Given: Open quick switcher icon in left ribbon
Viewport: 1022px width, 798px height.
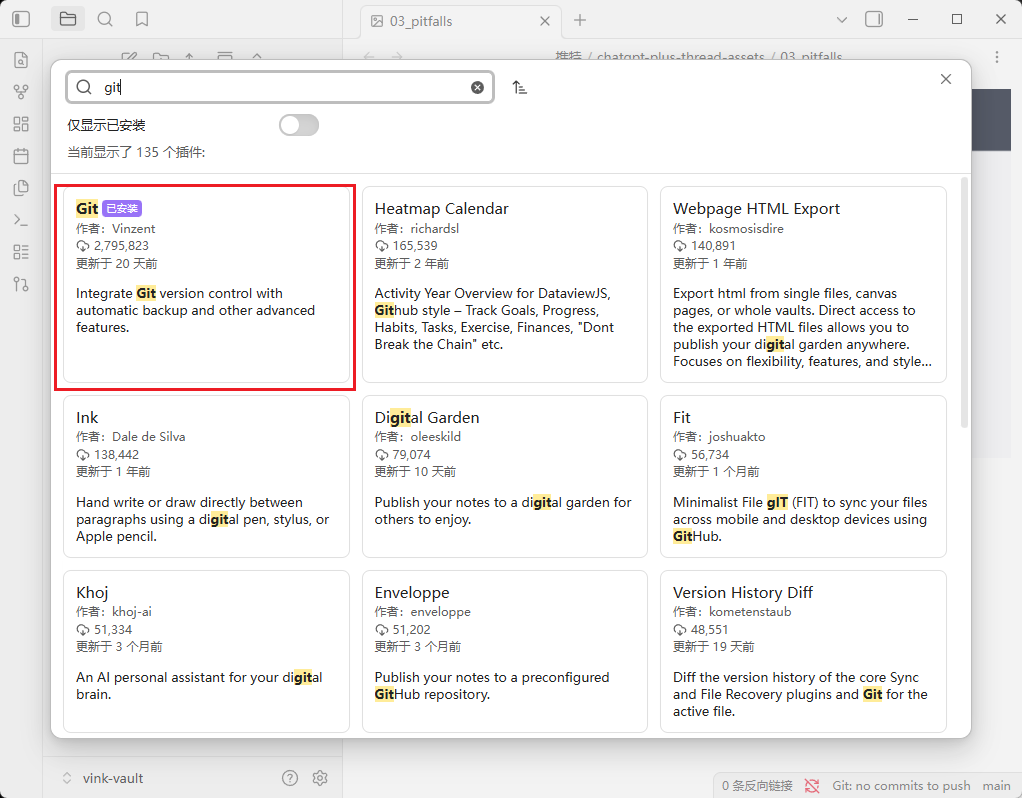Looking at the screenshot, I should [x=21, y=60].
